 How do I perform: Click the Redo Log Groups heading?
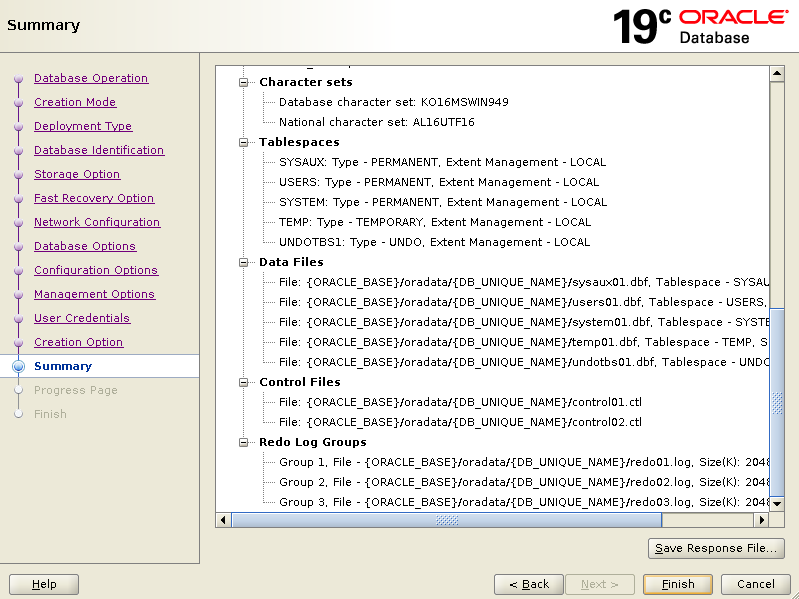(313, 442)
